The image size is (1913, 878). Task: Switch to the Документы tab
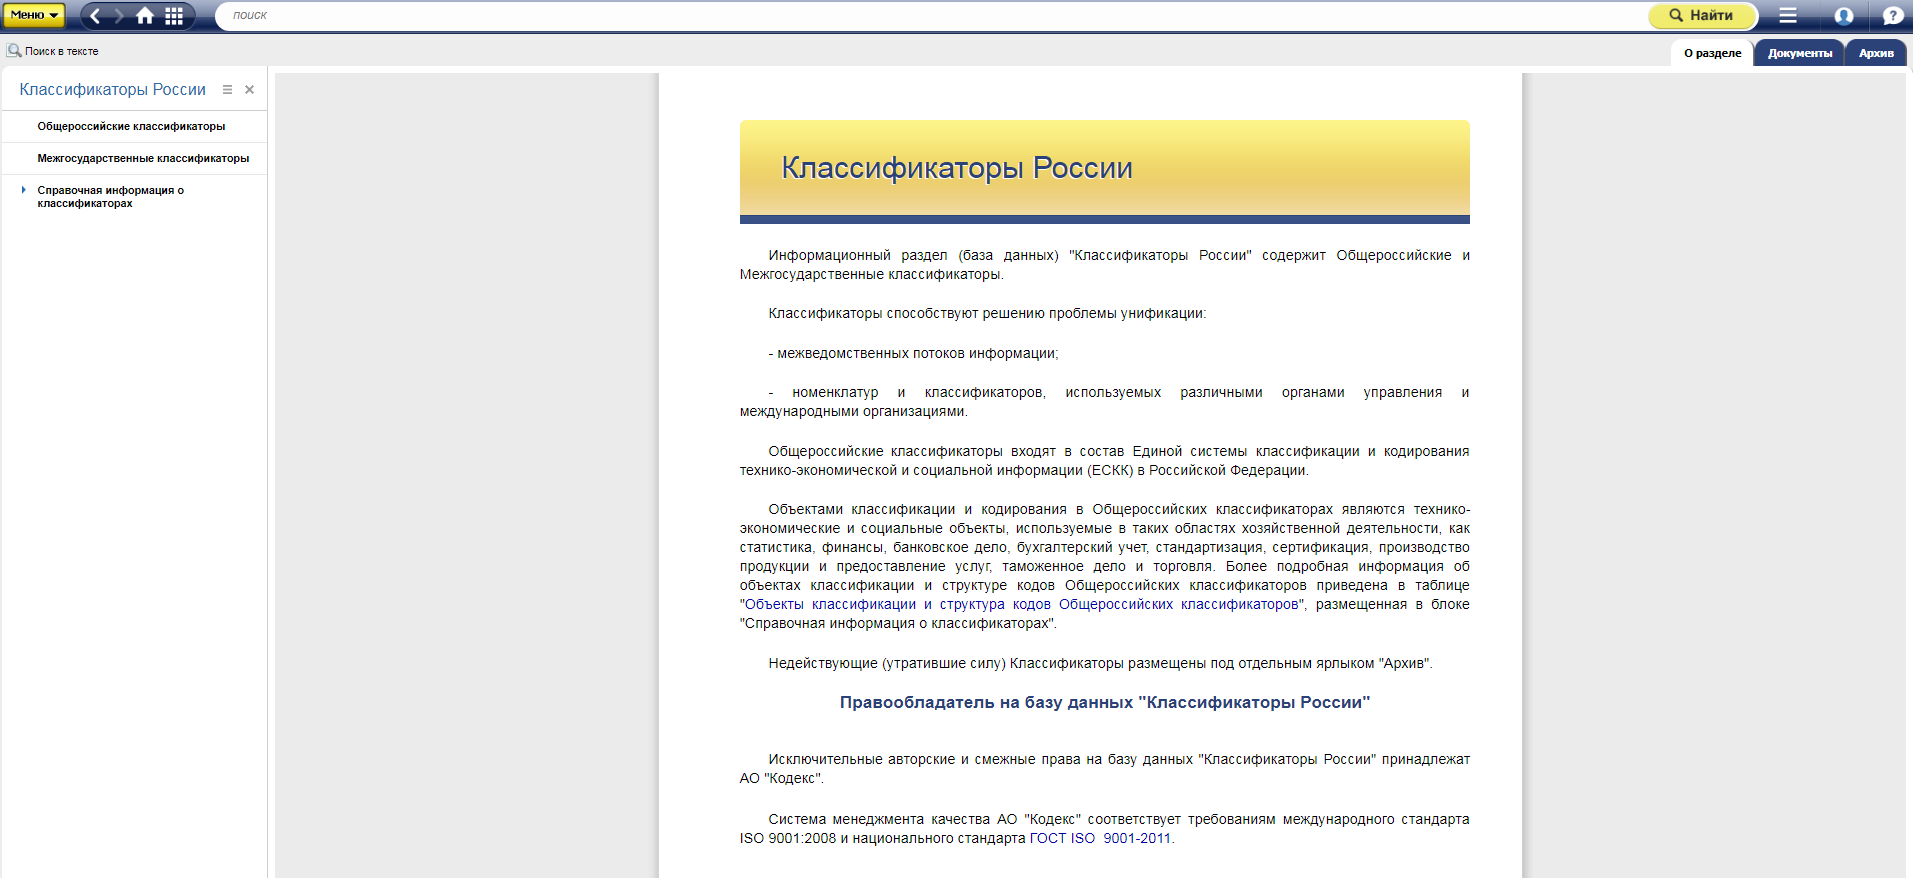click(1799, 53)
